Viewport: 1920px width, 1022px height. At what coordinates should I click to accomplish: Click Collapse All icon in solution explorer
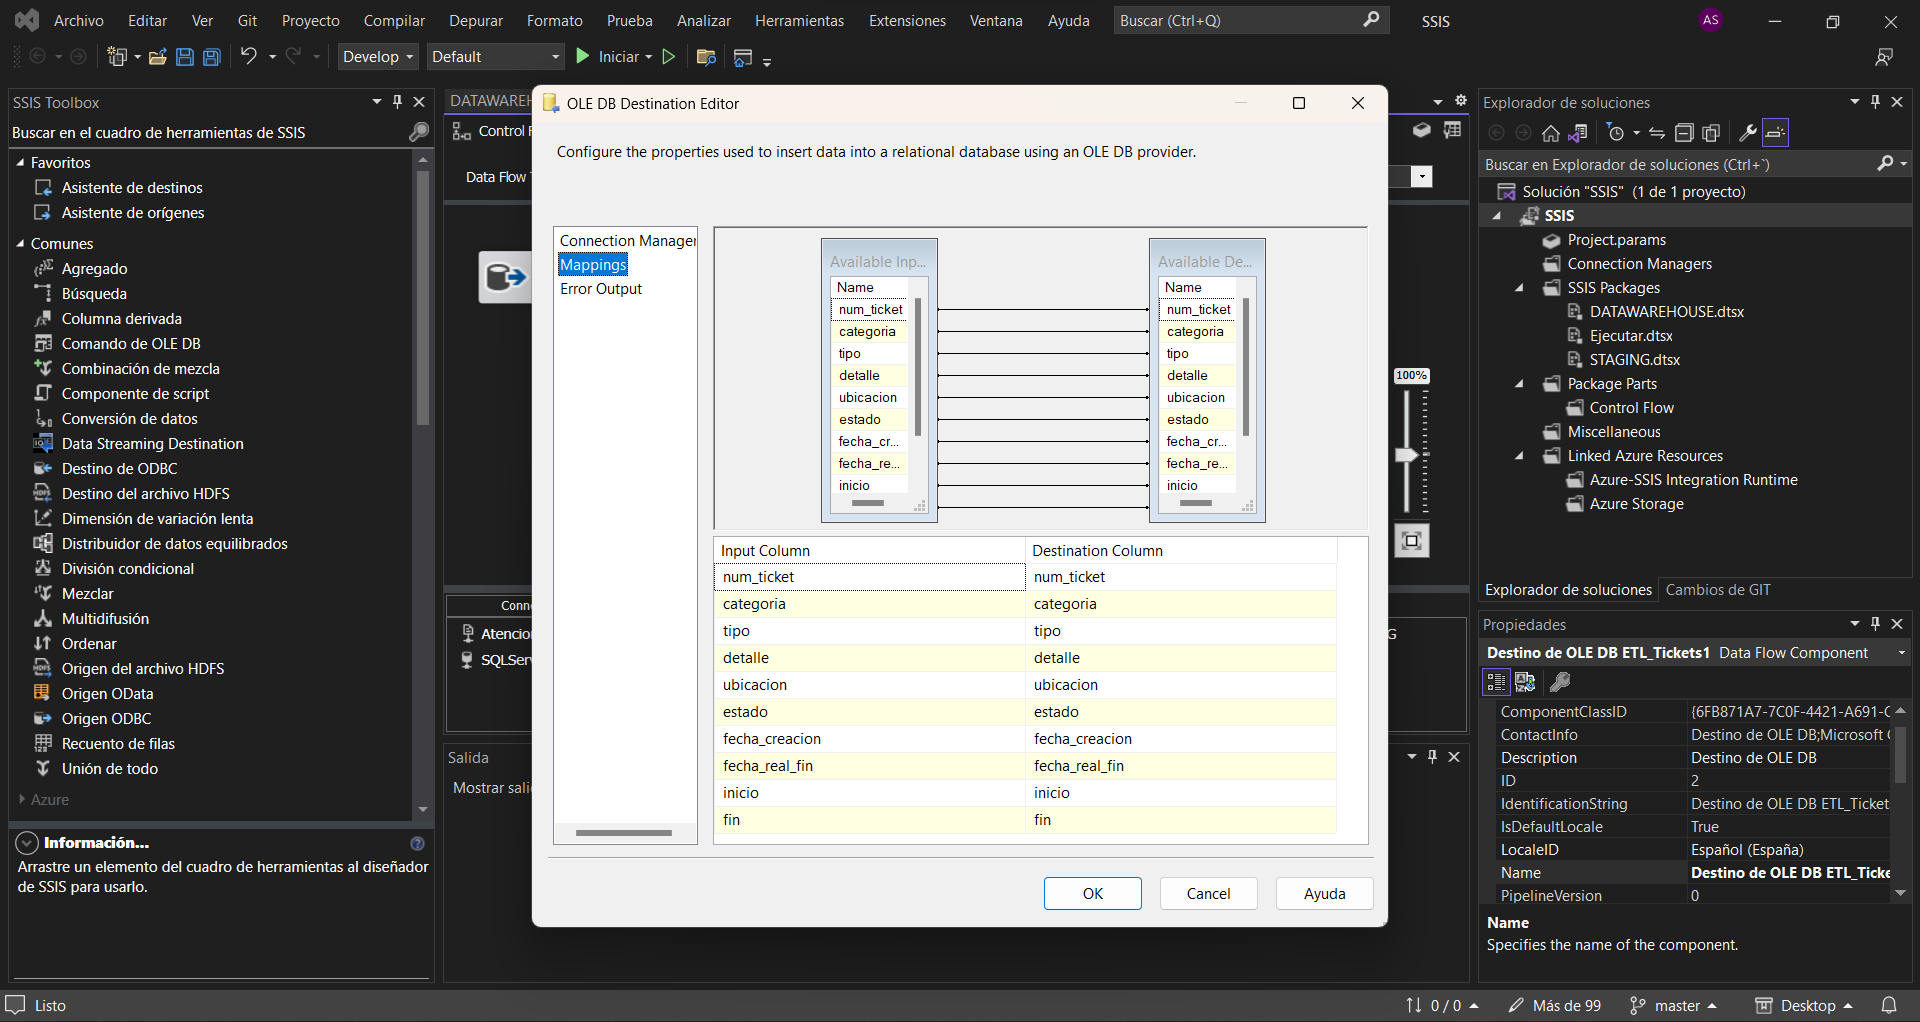click(1684, 133)
